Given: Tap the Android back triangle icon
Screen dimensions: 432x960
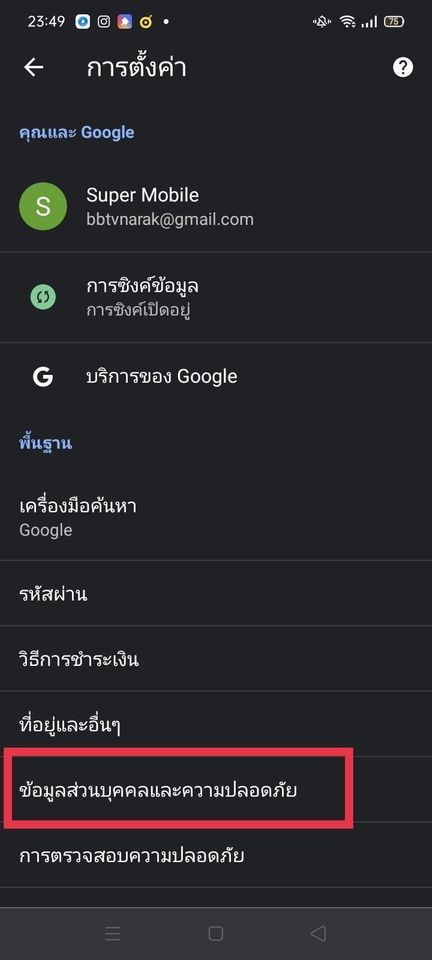Looking at the screenshot, I should pyautogui.click(x=318, y=933).
